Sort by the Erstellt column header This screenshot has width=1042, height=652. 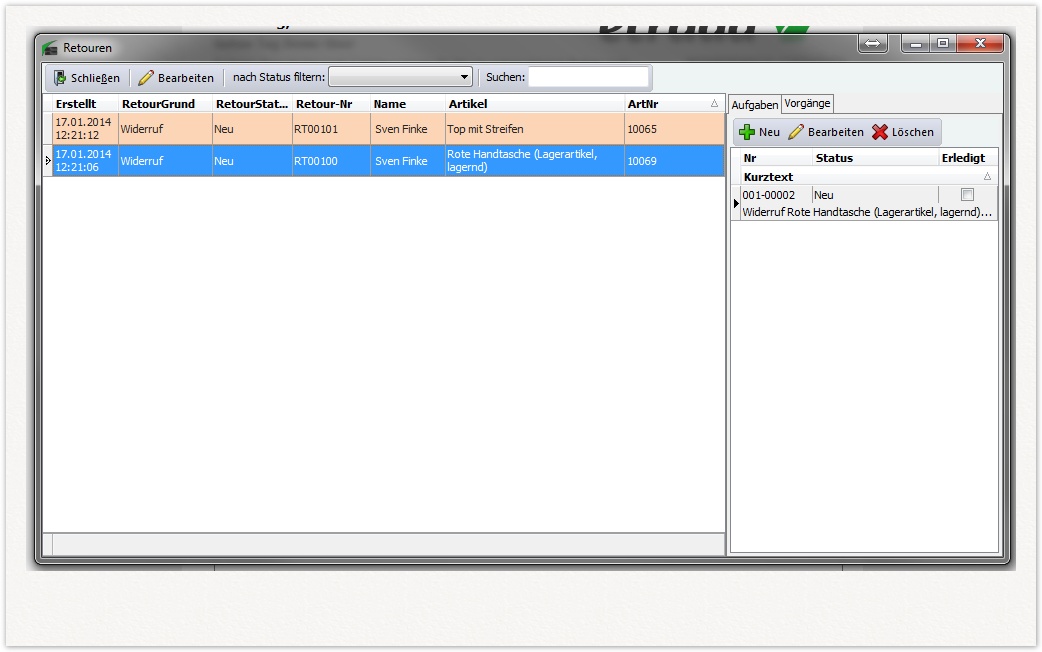point(76,104)
